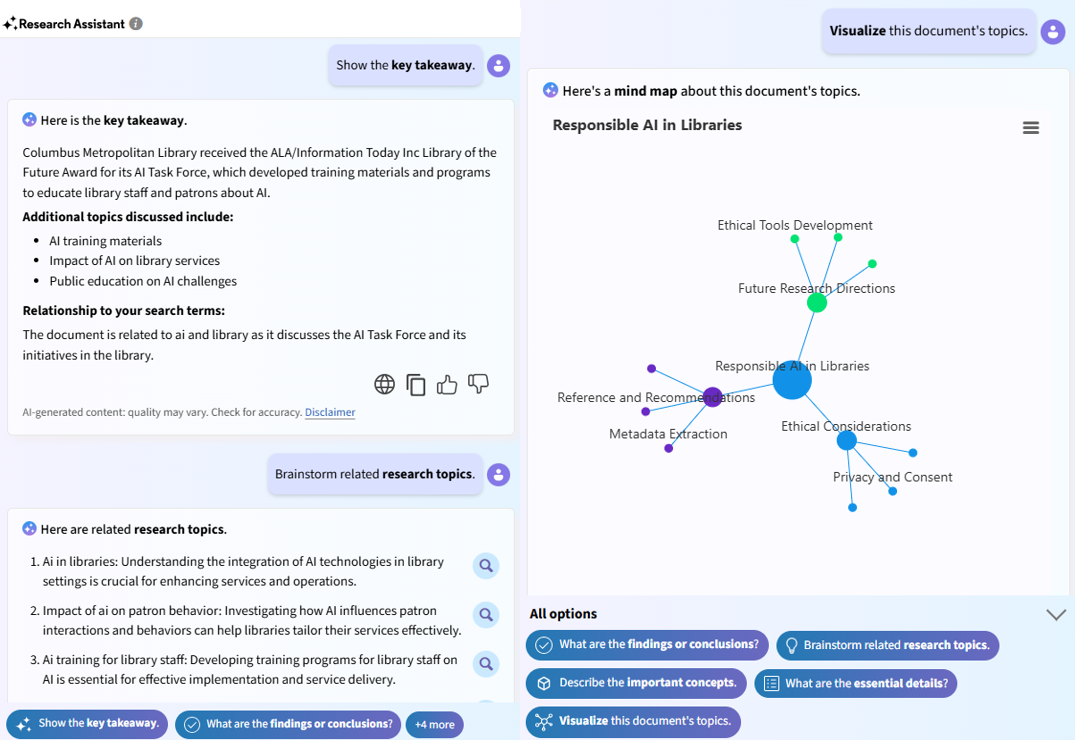Collapse the All options panel
This screenshot has height=745, width=1075.
pyautogui.click(x=1056, y=614)
